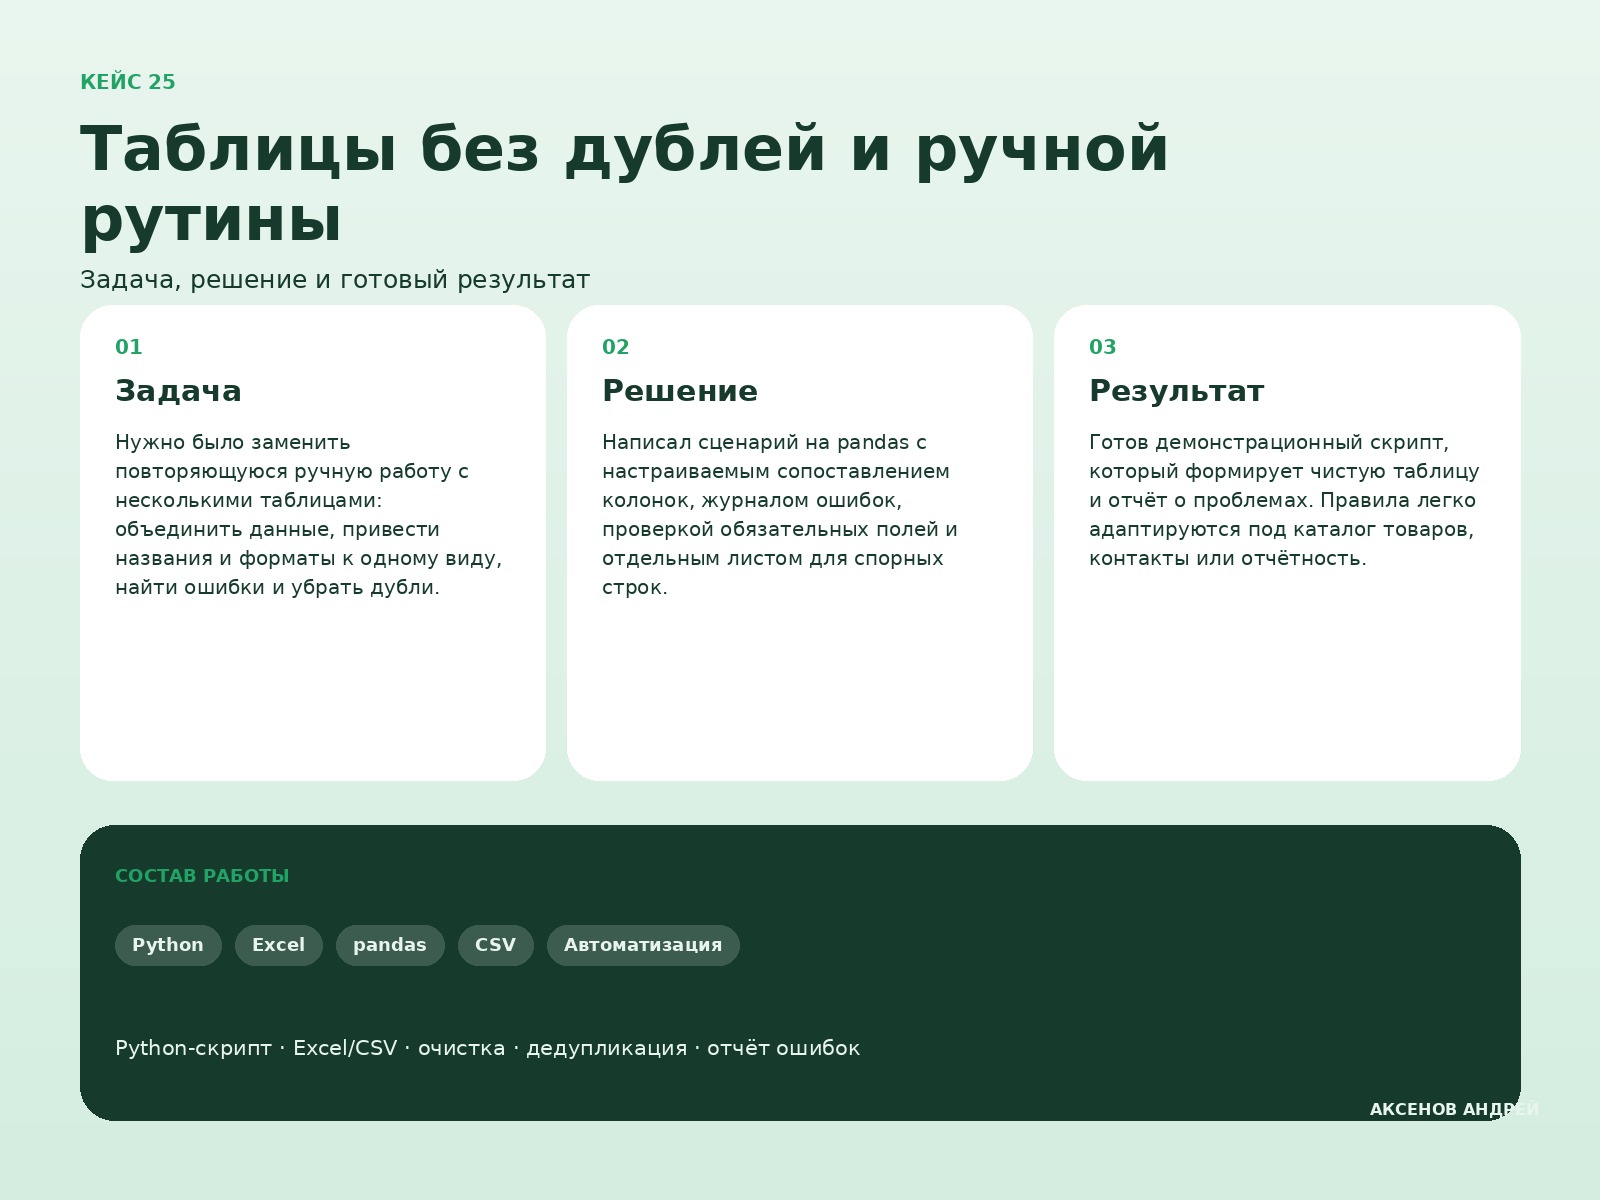Click paragraph starting Написал сценарий на pandas
This screenshot has width=1600, height=1200.
point(780,515)
